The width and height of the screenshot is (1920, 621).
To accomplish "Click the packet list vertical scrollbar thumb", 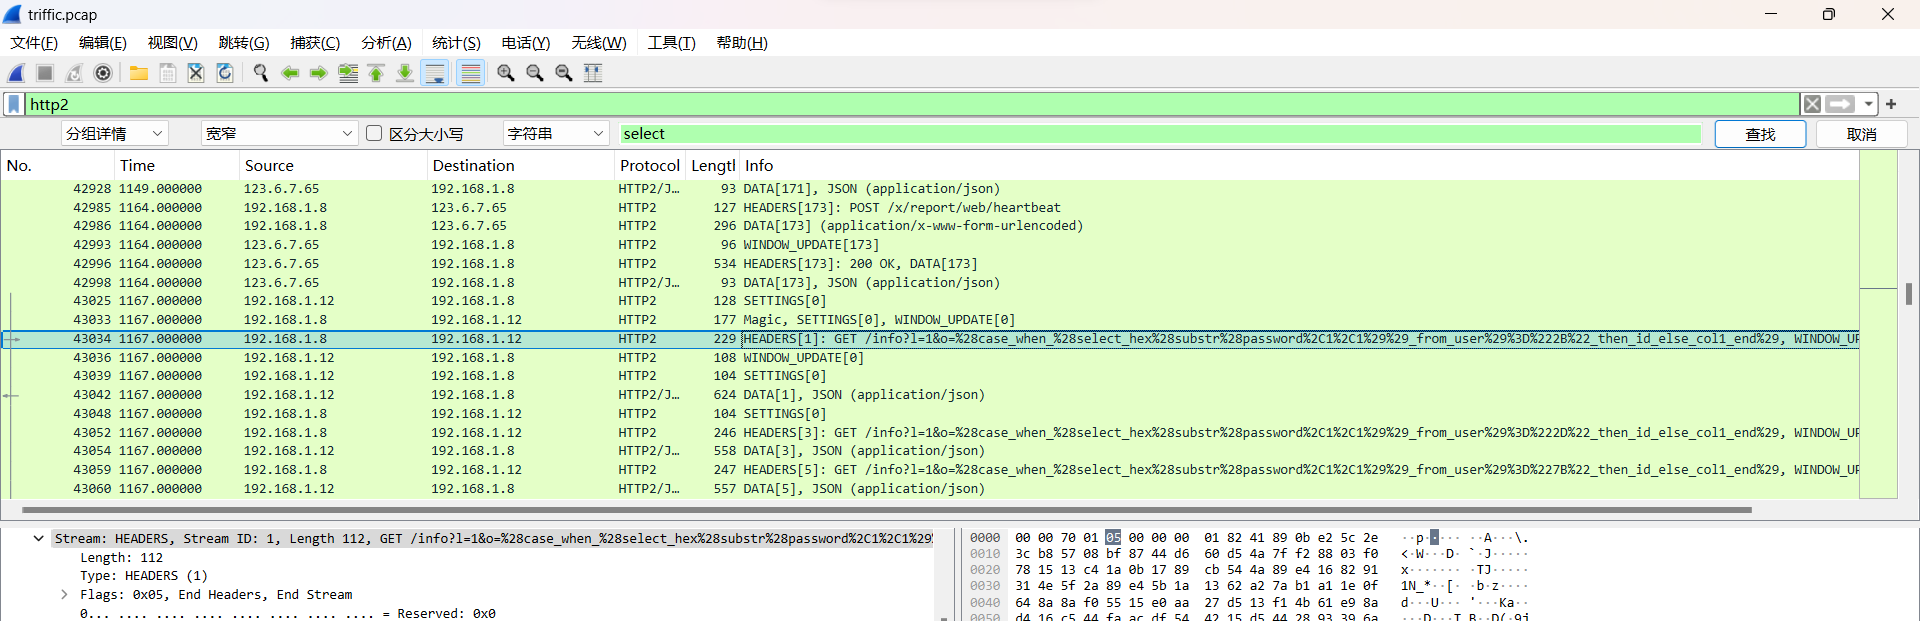I will [x=1908, y=294].
